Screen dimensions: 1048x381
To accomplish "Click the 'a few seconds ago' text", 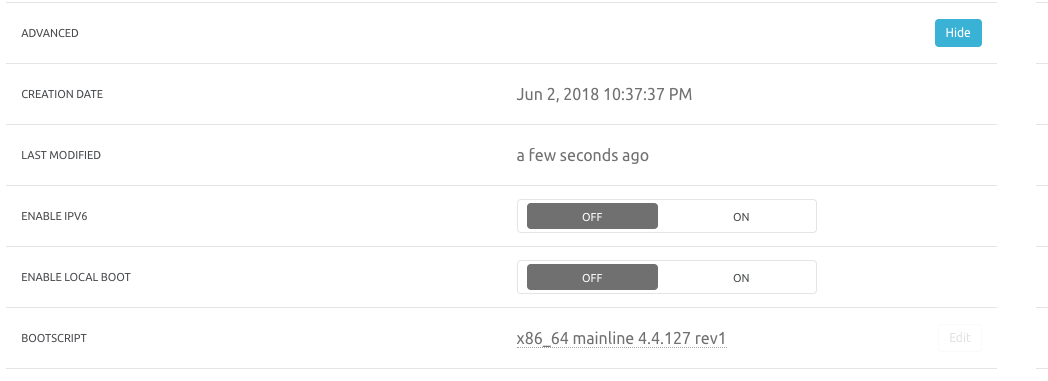I will click(x=582, y=156).
